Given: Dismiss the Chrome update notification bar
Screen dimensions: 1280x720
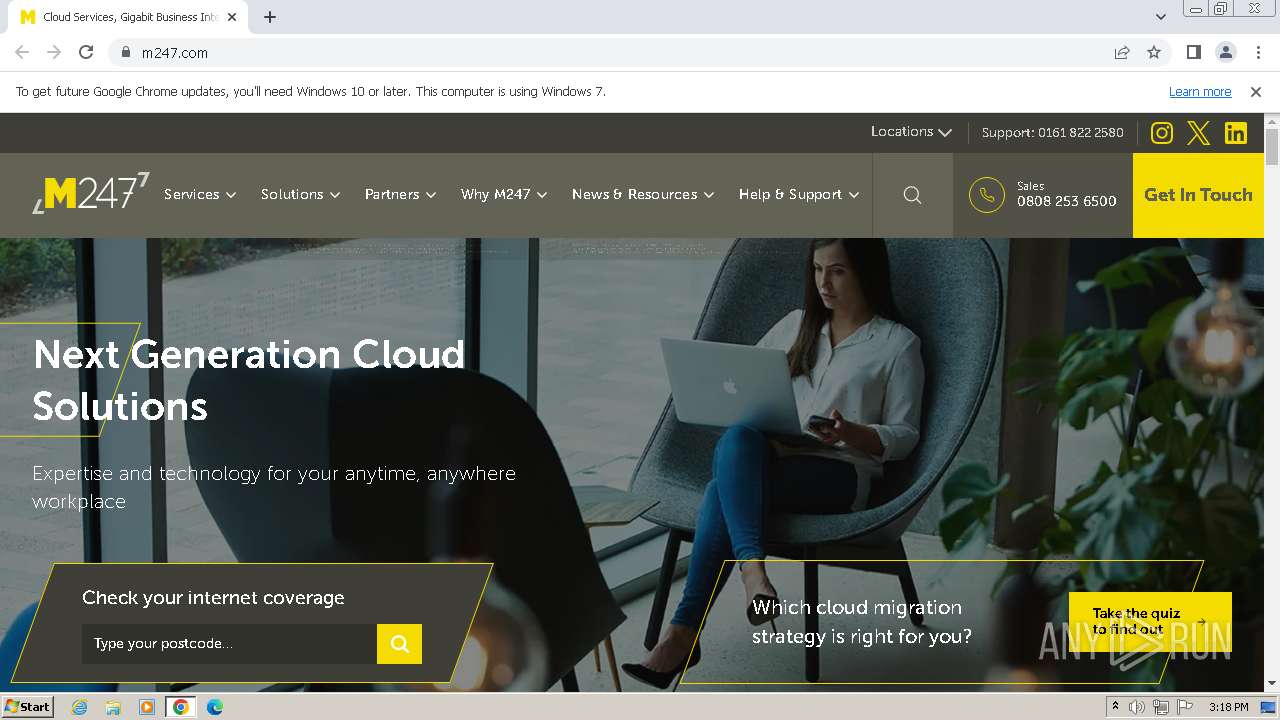Looking at the screenshot, I should (1256, 91).
